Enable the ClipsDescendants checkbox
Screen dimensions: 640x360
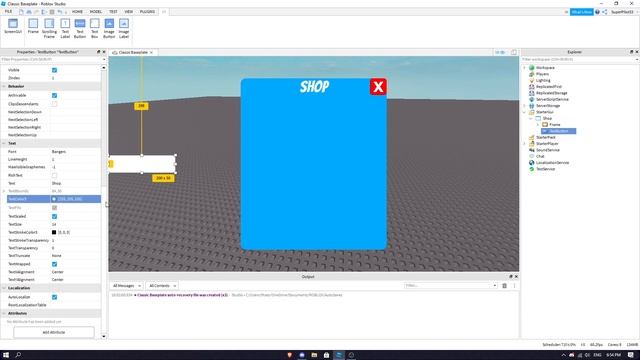tap(54, 104)
